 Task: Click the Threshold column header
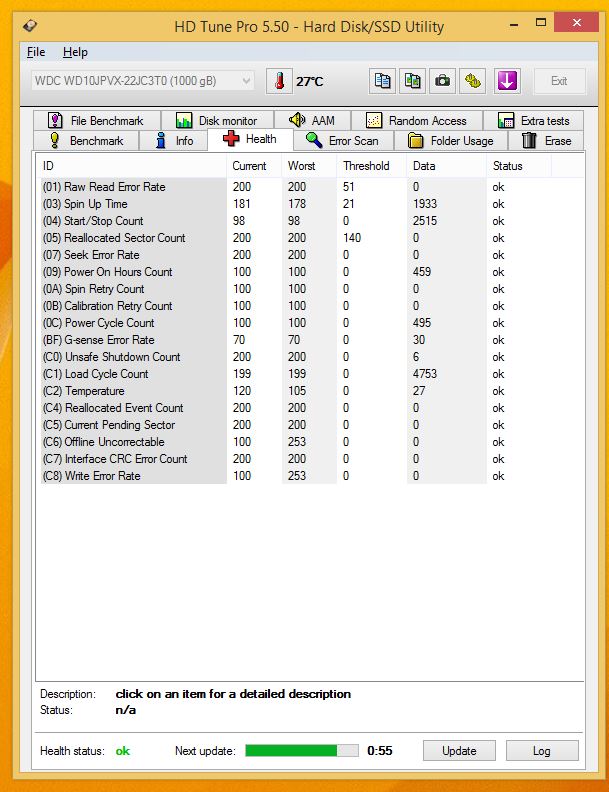[x=372, y=166]
